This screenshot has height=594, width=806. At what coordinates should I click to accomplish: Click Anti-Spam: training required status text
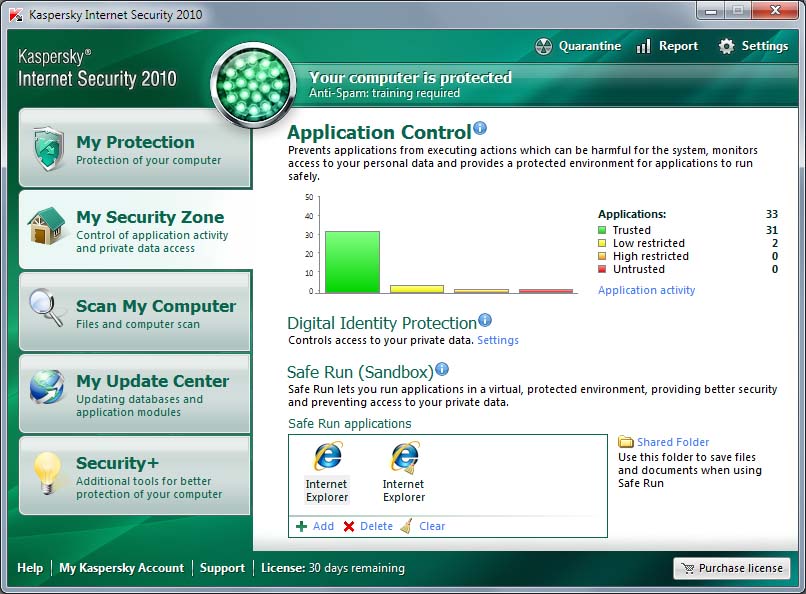(384, 93)
